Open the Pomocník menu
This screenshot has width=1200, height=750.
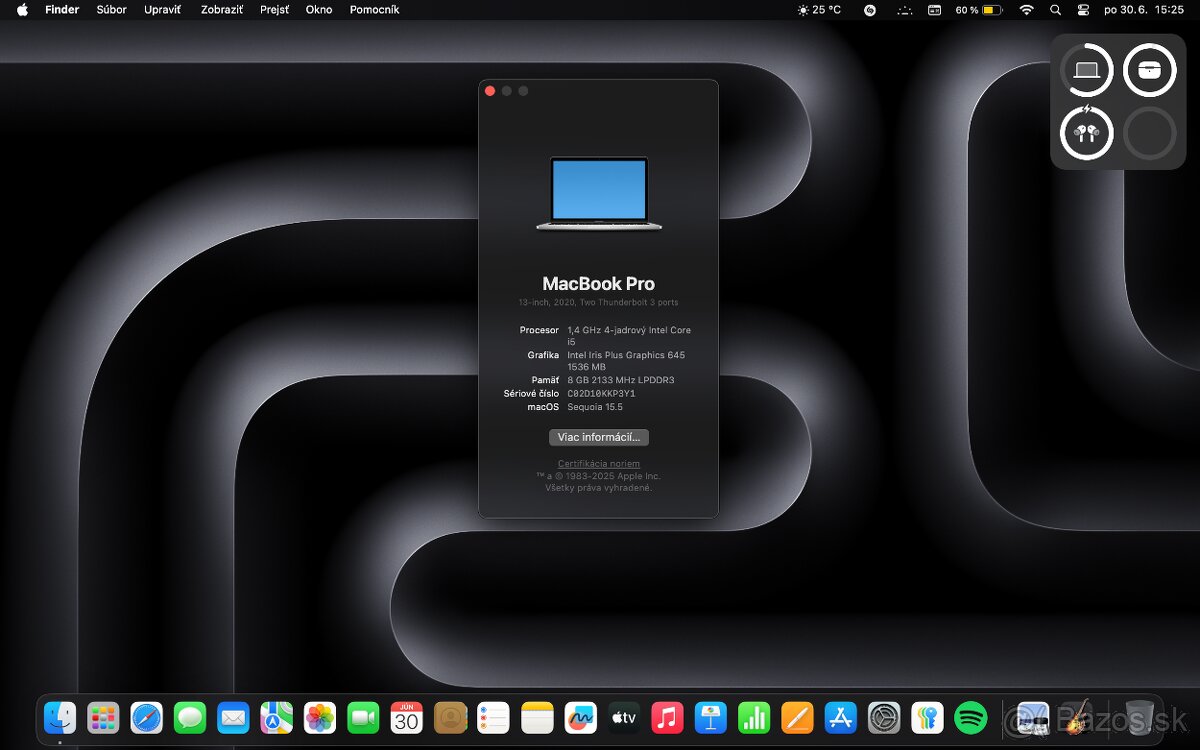(x=375, y=10)
